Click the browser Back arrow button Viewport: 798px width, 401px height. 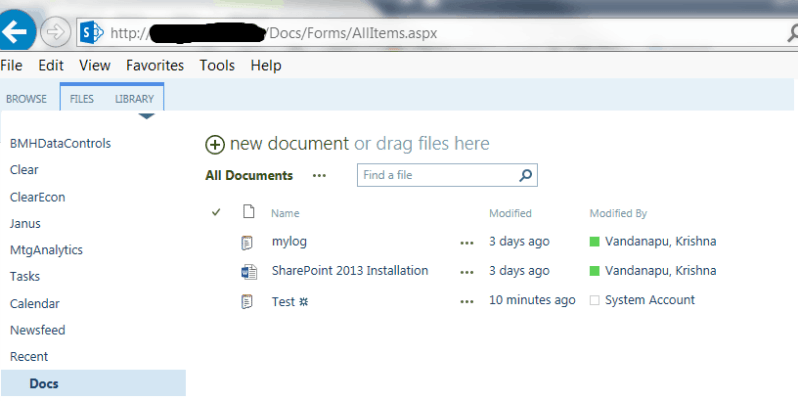tap(15, 32)
